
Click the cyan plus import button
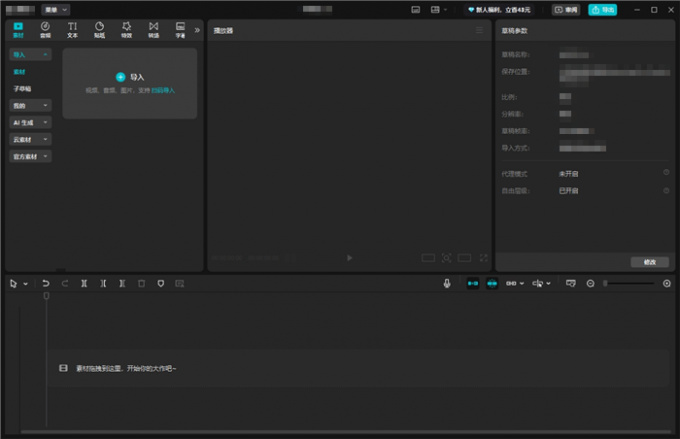[121, 77]
